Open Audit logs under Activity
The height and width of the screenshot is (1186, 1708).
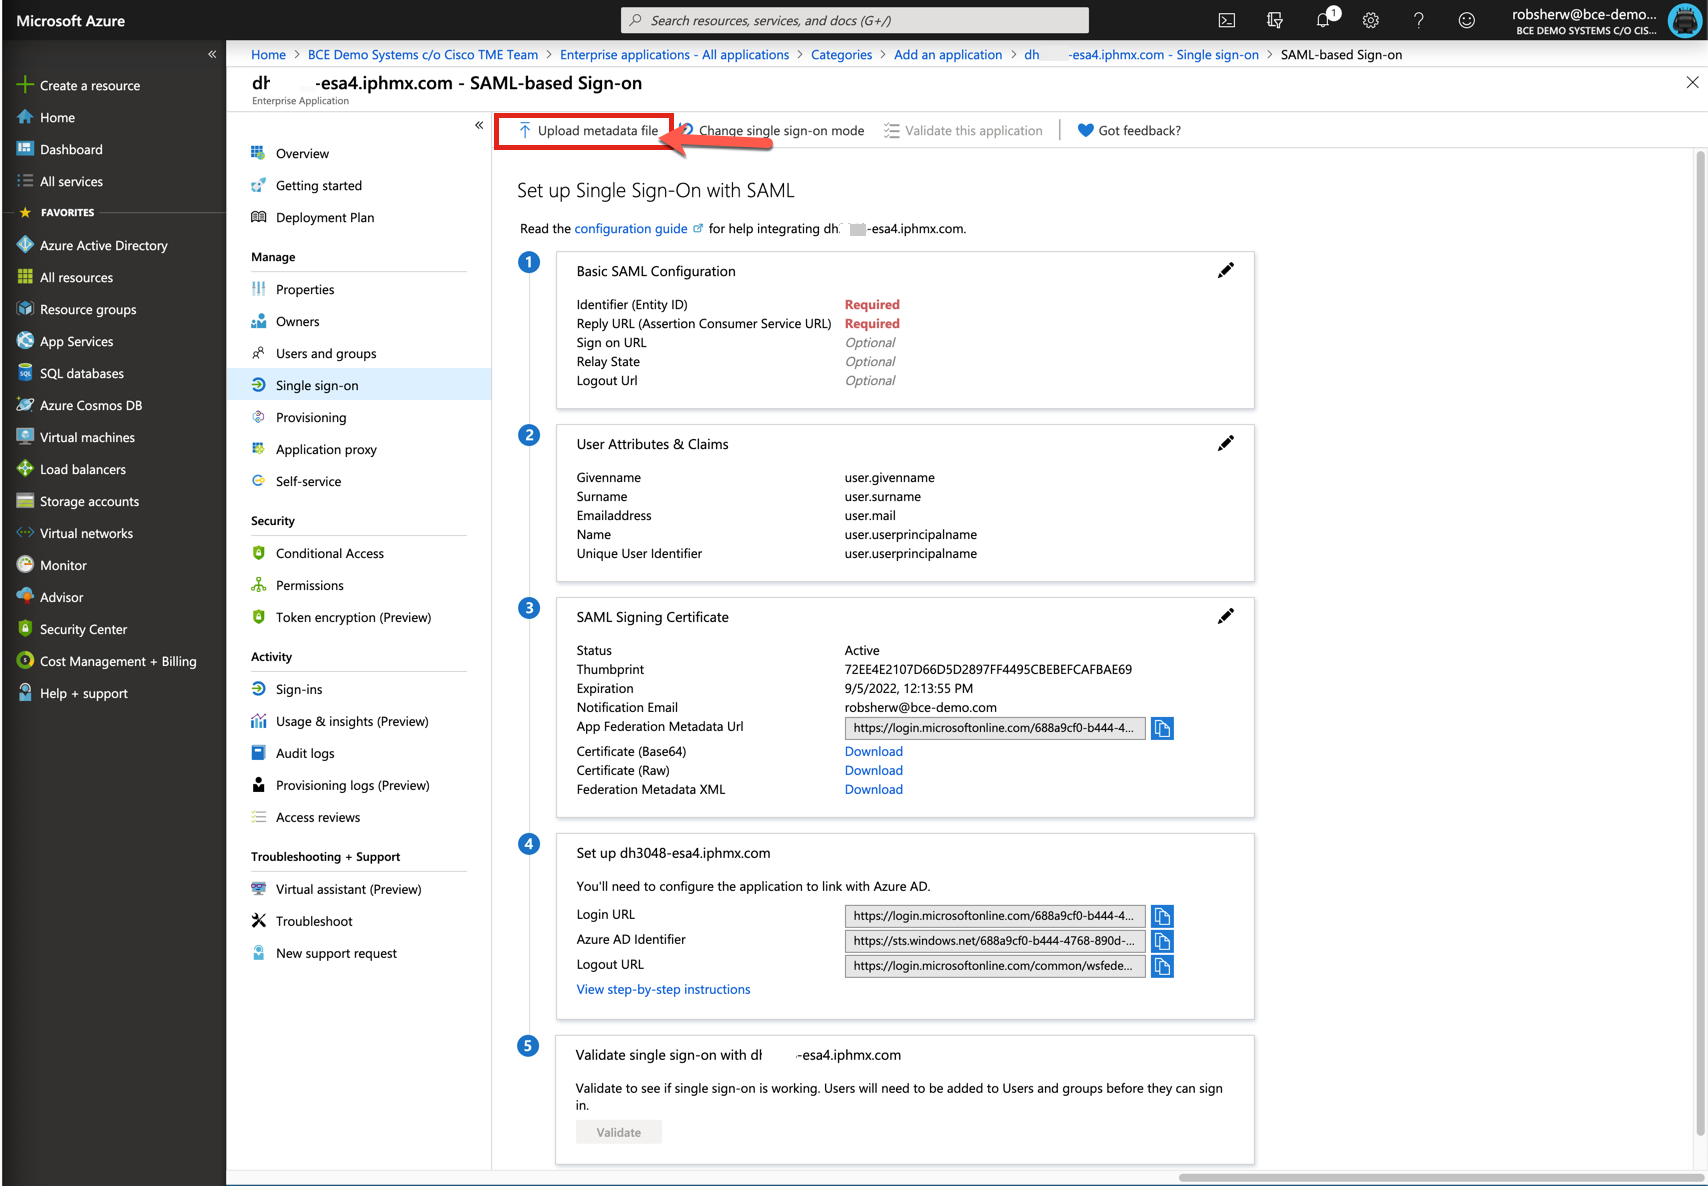click(305, 754)
